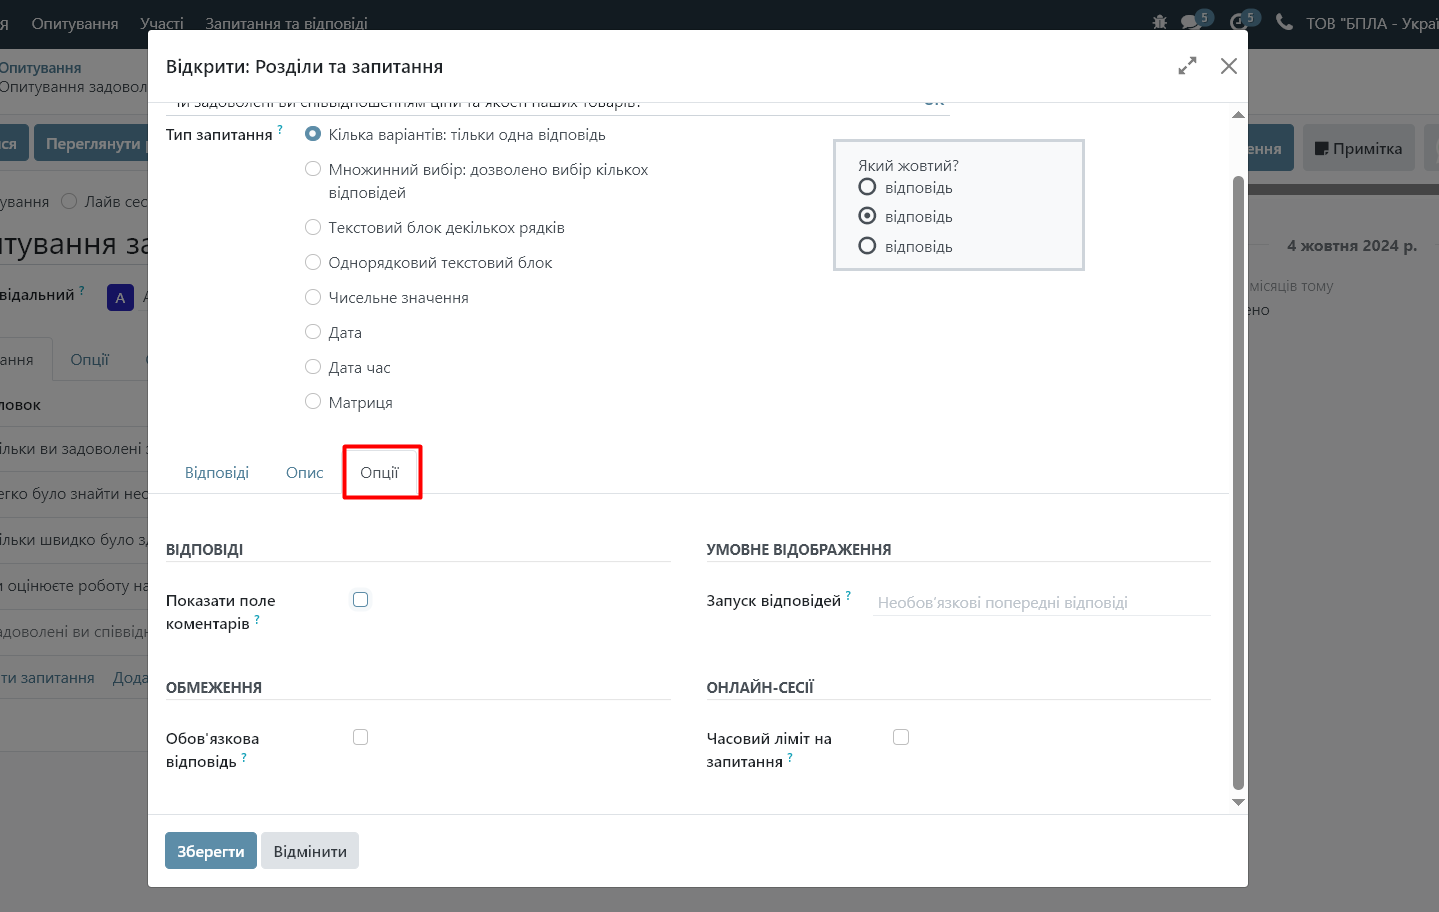The image size is (1439, 912).
Task: Click the phone VoIP icon
Action: (1284, 22)
